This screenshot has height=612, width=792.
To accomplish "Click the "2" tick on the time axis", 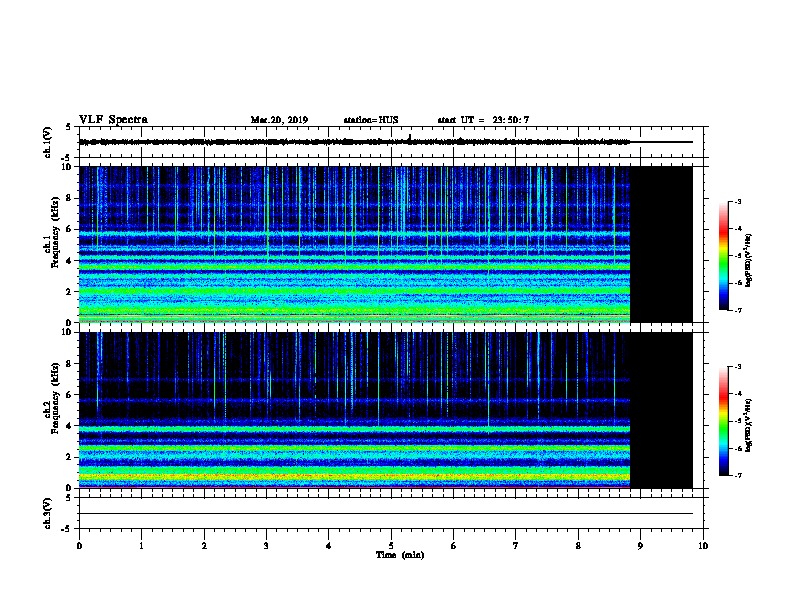I will [x=204, y=546].
